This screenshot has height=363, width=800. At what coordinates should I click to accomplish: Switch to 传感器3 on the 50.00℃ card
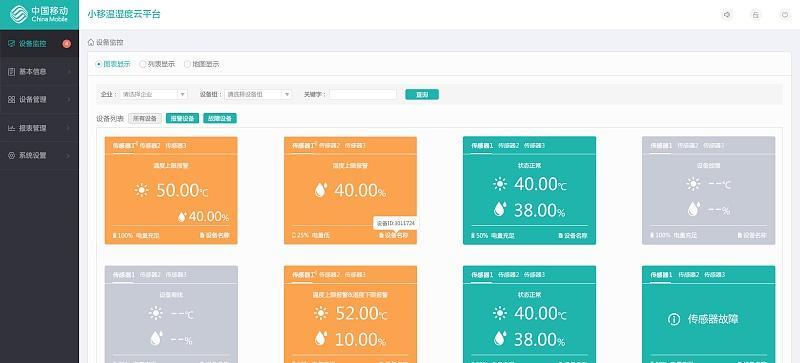point(176,146)
